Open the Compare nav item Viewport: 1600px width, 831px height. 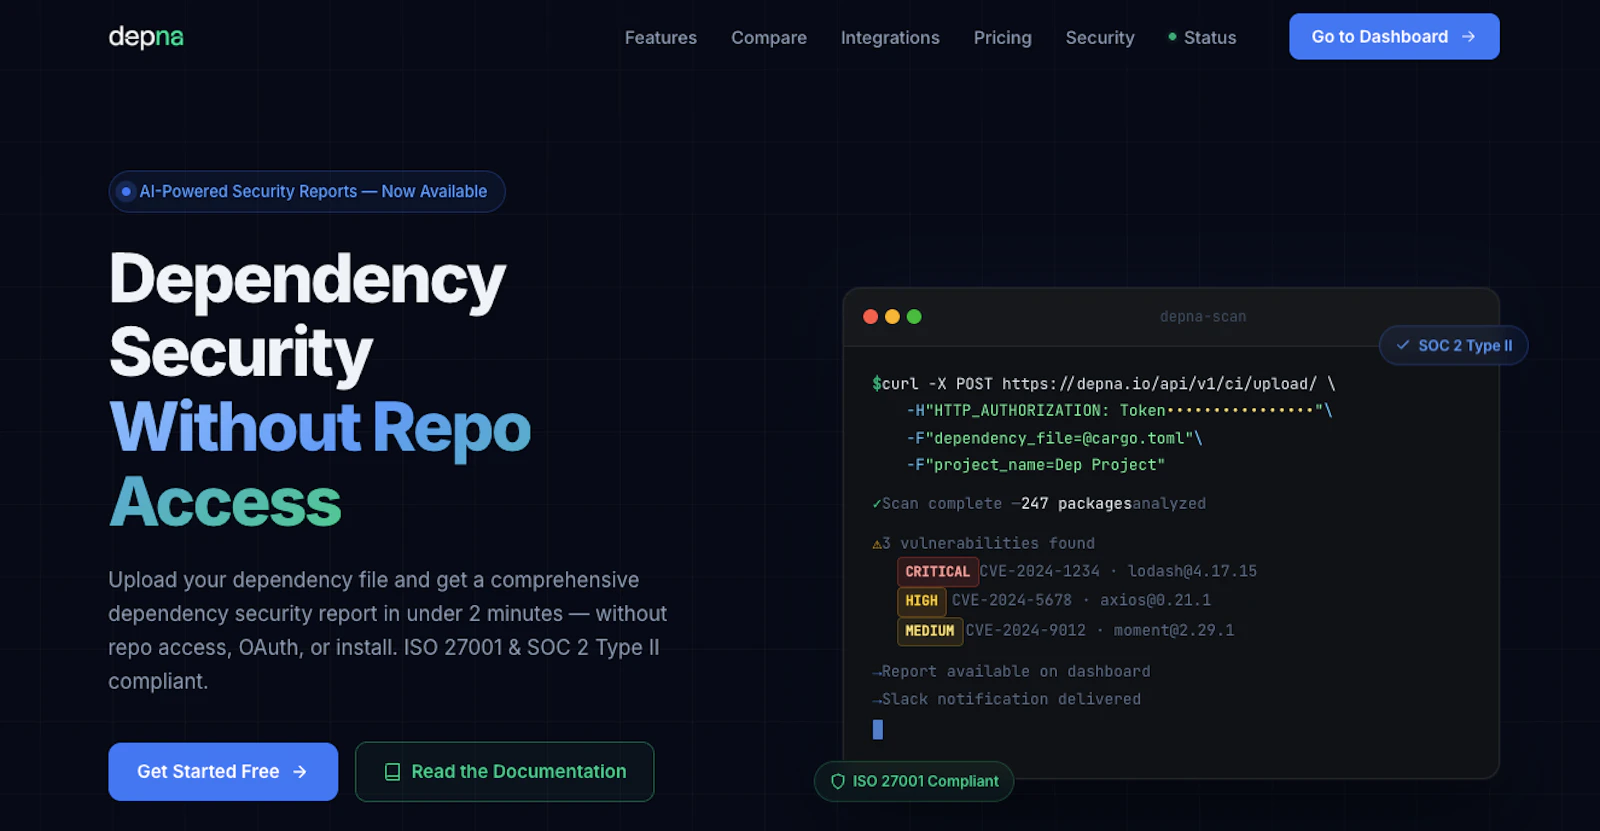pyautogui.click(x=769, y=38)
